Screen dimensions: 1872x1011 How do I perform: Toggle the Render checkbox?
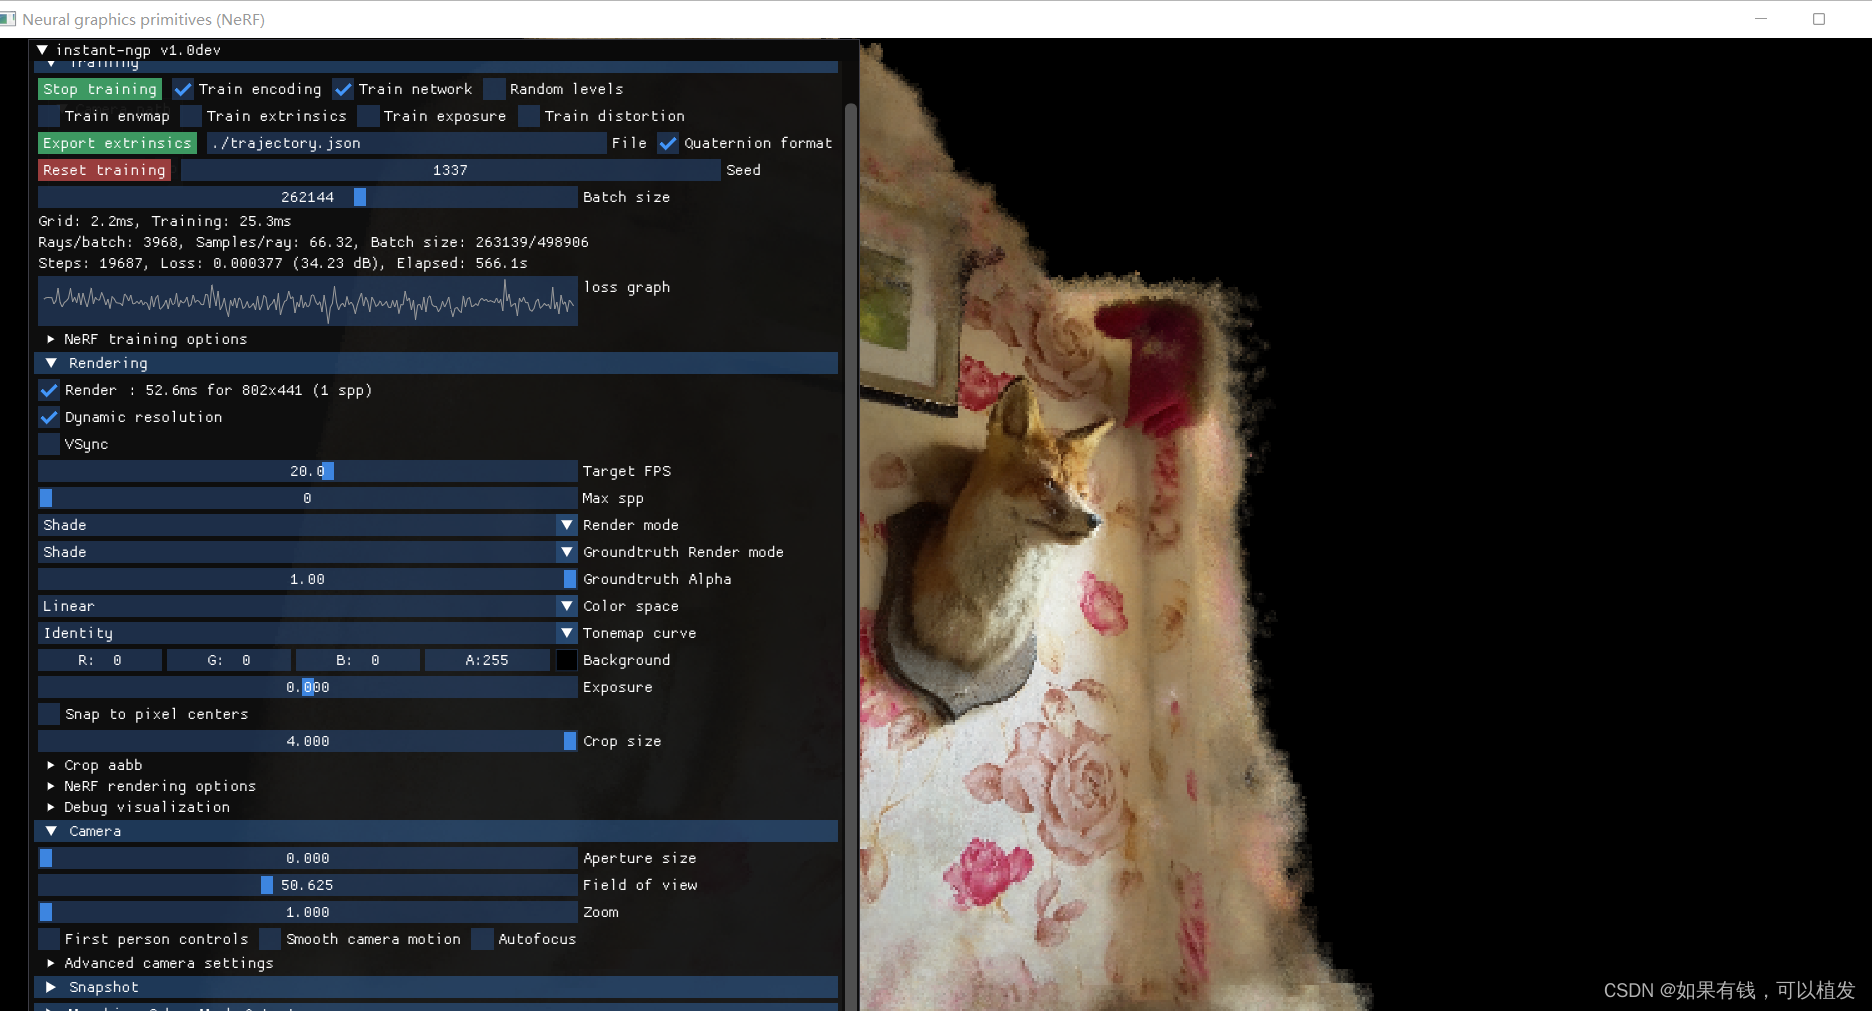pos(49,390)
